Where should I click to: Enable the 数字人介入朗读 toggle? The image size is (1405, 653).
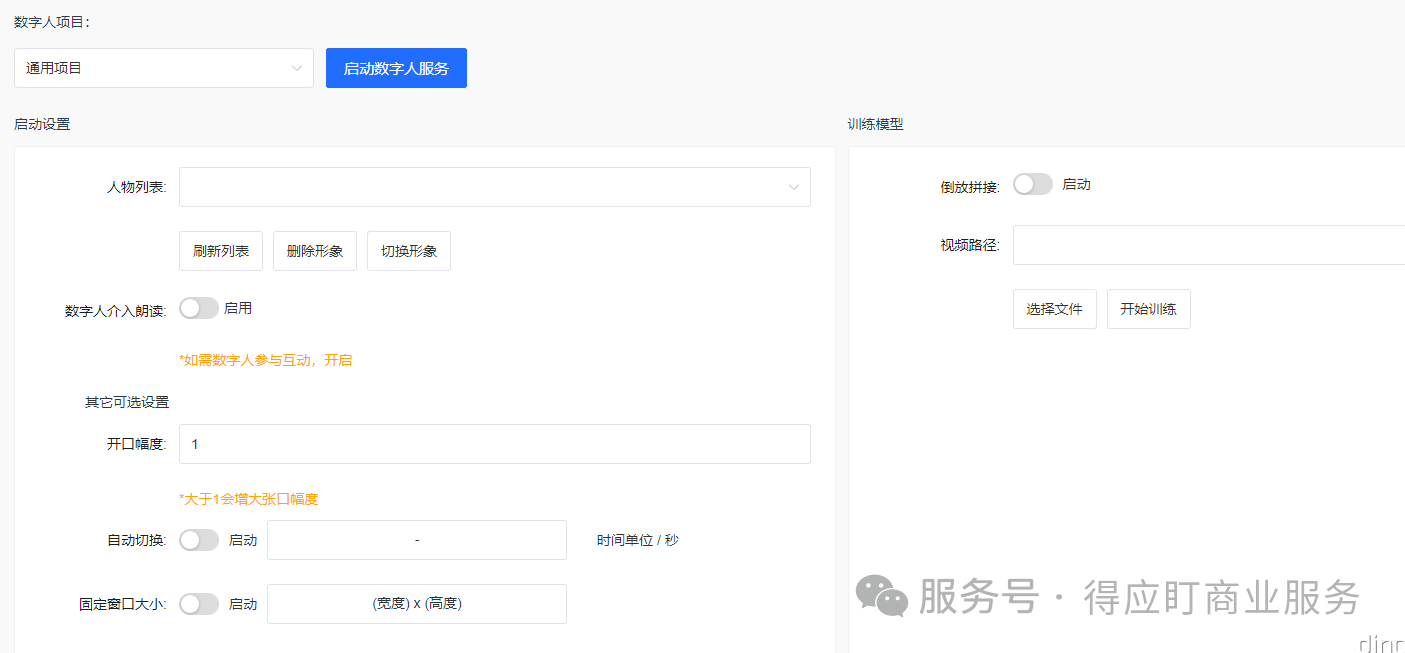click(198, 307)
